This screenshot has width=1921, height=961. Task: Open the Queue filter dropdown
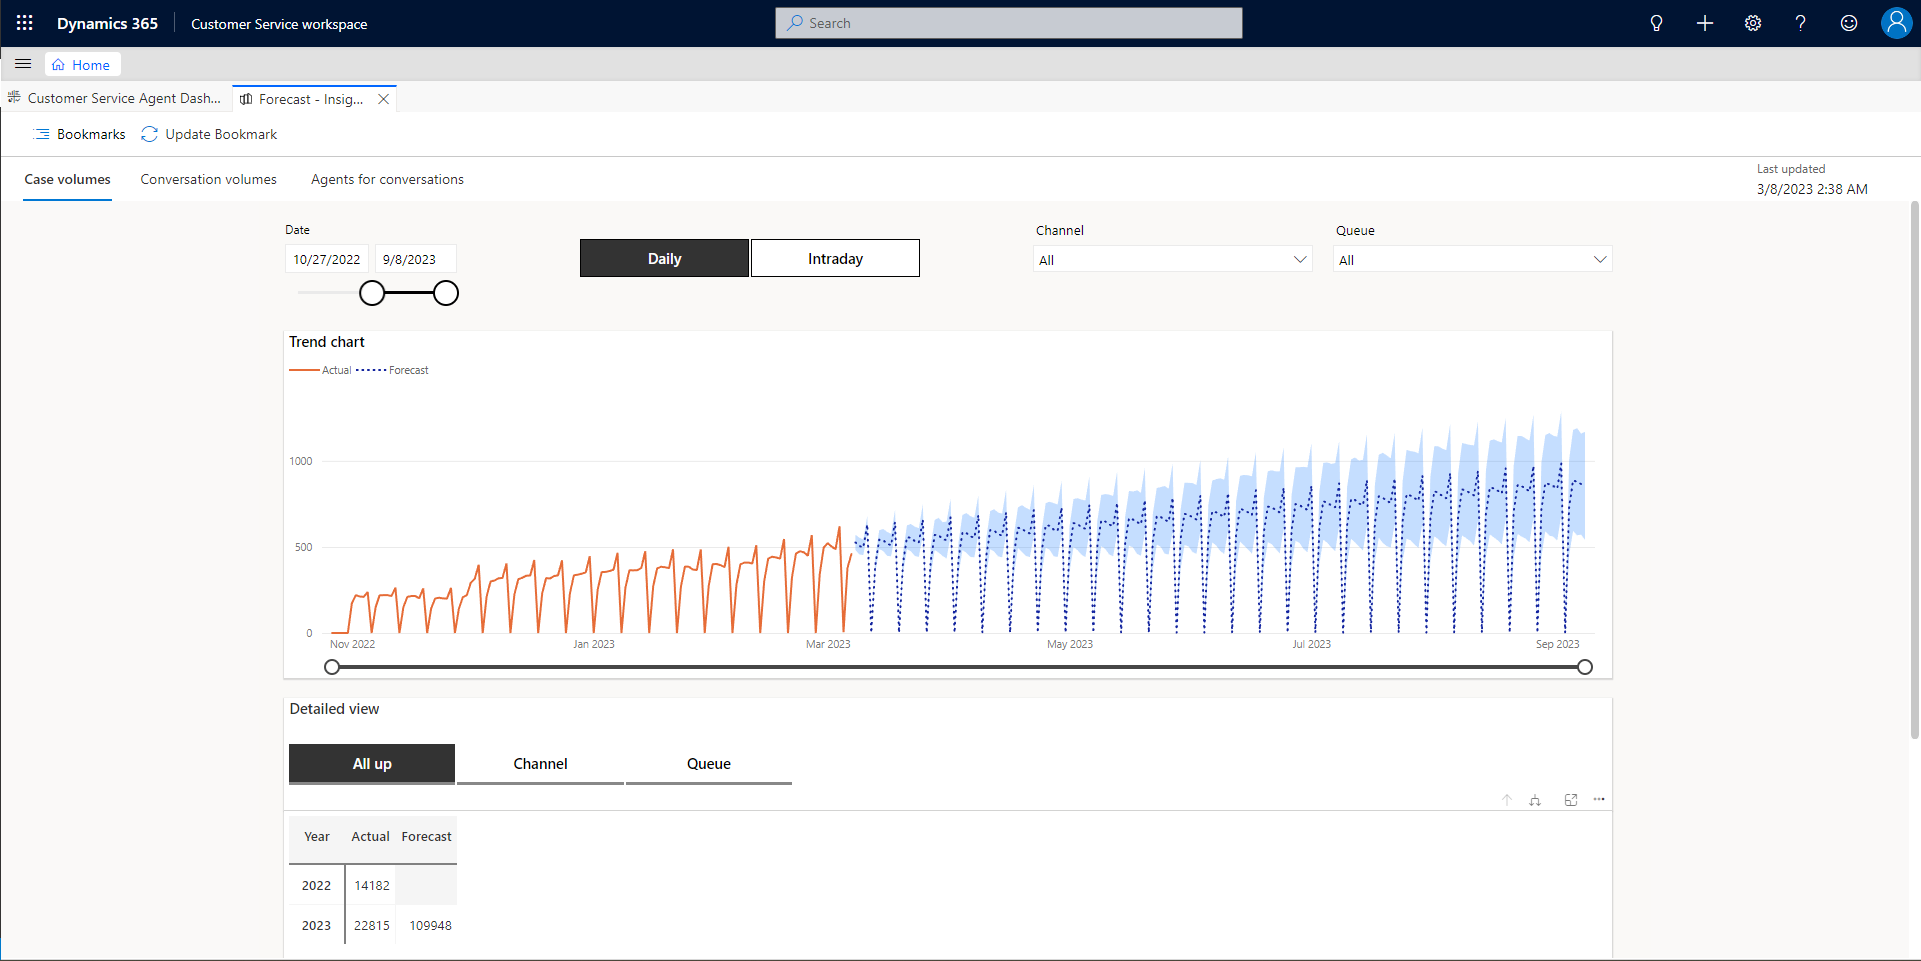[1471, 259]
